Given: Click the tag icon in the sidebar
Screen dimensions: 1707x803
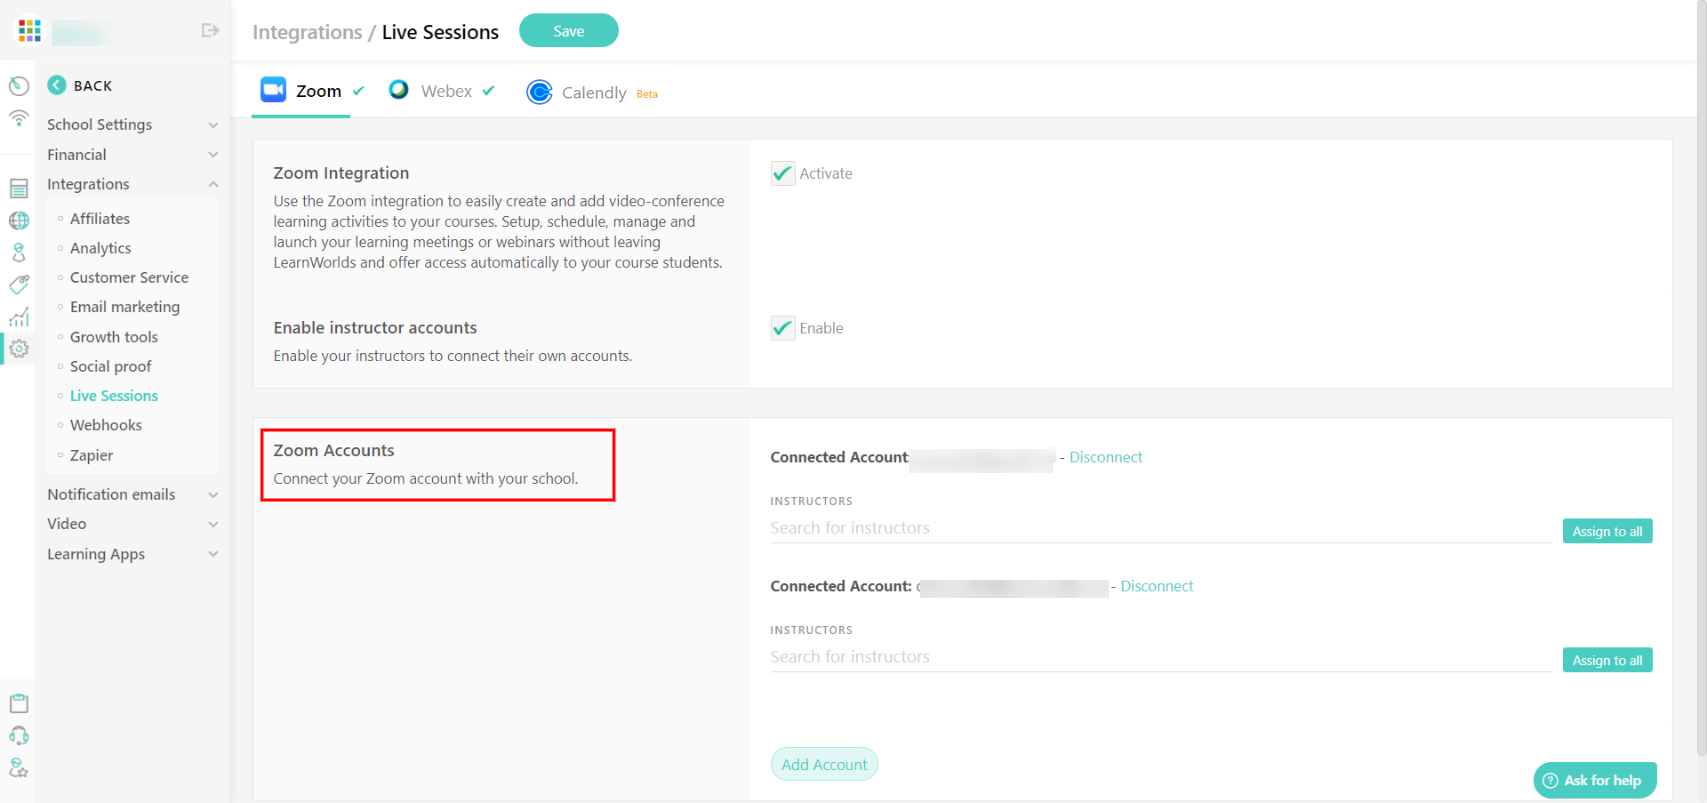Looking at the screenshot, I should 18,284.
